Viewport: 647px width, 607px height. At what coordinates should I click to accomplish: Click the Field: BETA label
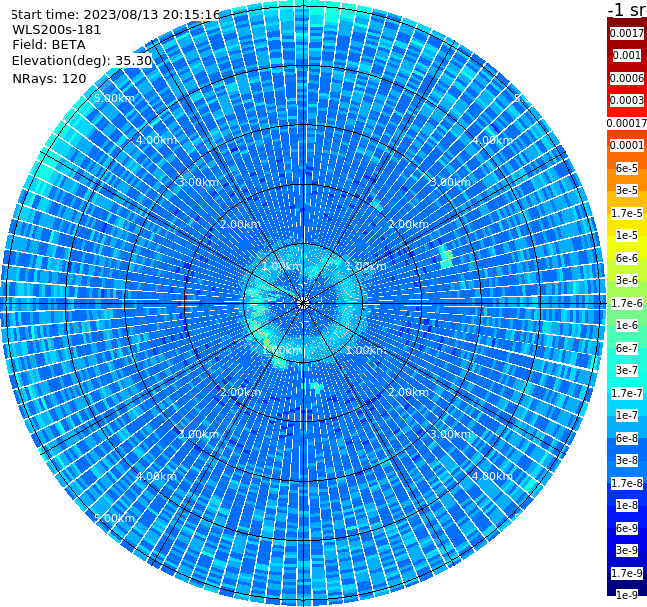[x=49, y=45]
